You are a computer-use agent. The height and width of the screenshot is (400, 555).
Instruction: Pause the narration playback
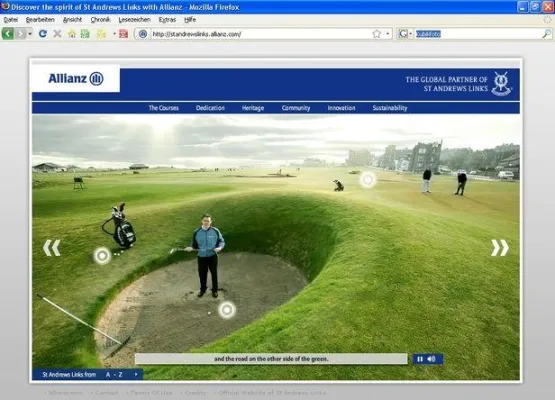[420, 359]
